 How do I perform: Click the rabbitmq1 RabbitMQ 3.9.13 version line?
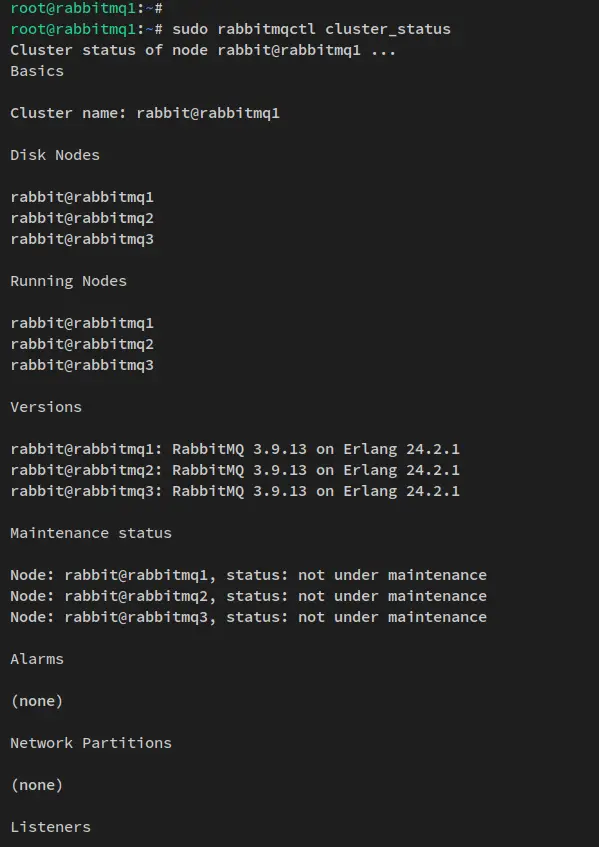click(235, 449)
